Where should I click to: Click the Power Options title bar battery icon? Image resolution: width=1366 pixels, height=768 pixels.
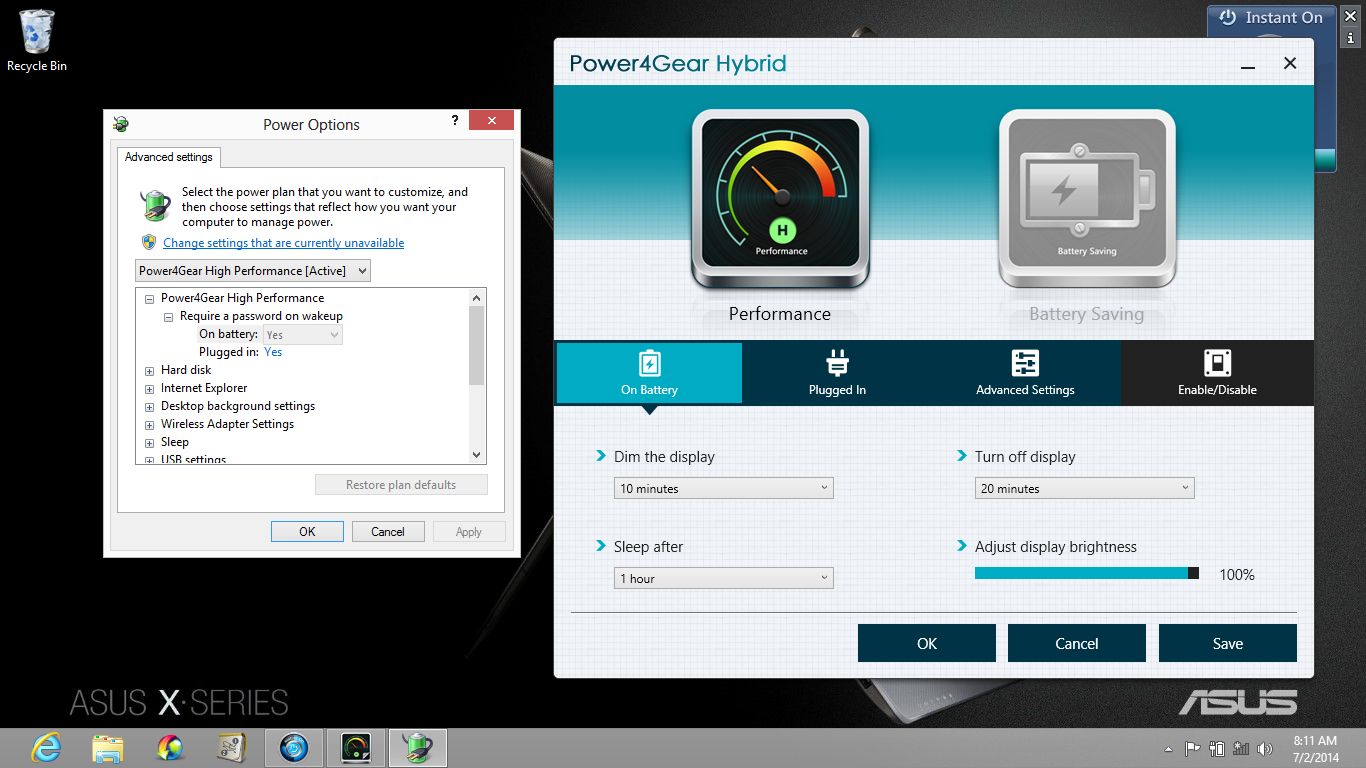click(x=121, y=124)
